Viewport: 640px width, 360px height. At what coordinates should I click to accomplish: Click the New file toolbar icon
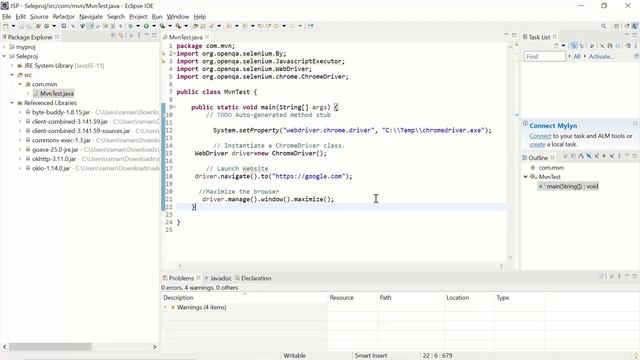5,26
